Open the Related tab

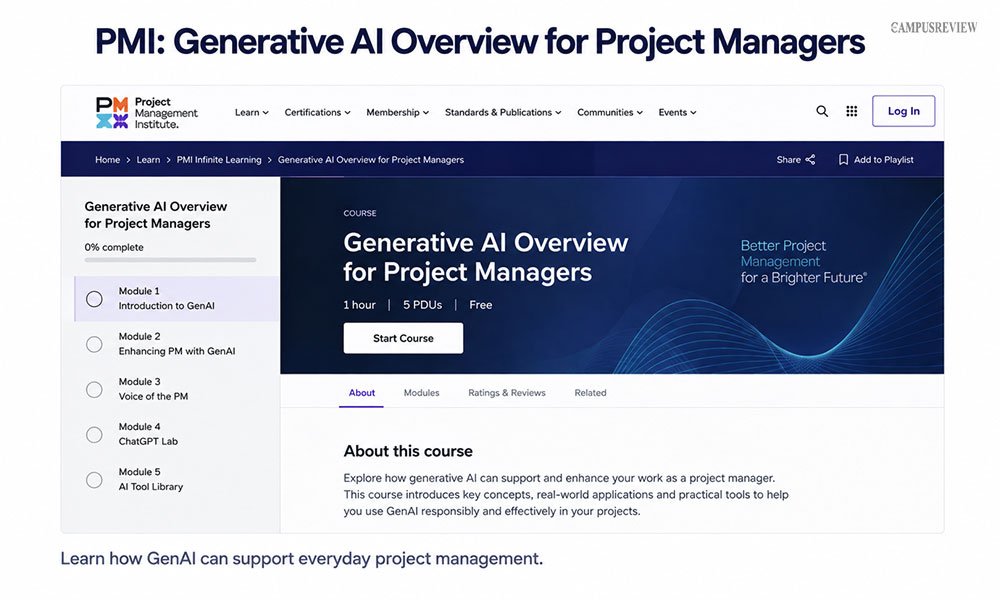[591, 393]
